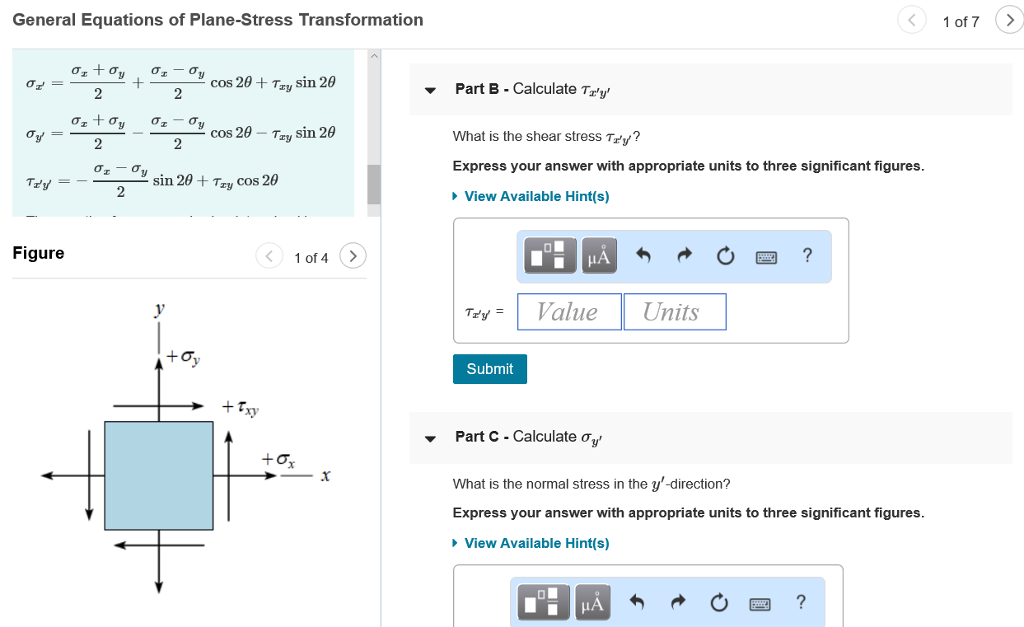
Task: Open the equation templates icon in Part C
Action: (x=542, y=602)
